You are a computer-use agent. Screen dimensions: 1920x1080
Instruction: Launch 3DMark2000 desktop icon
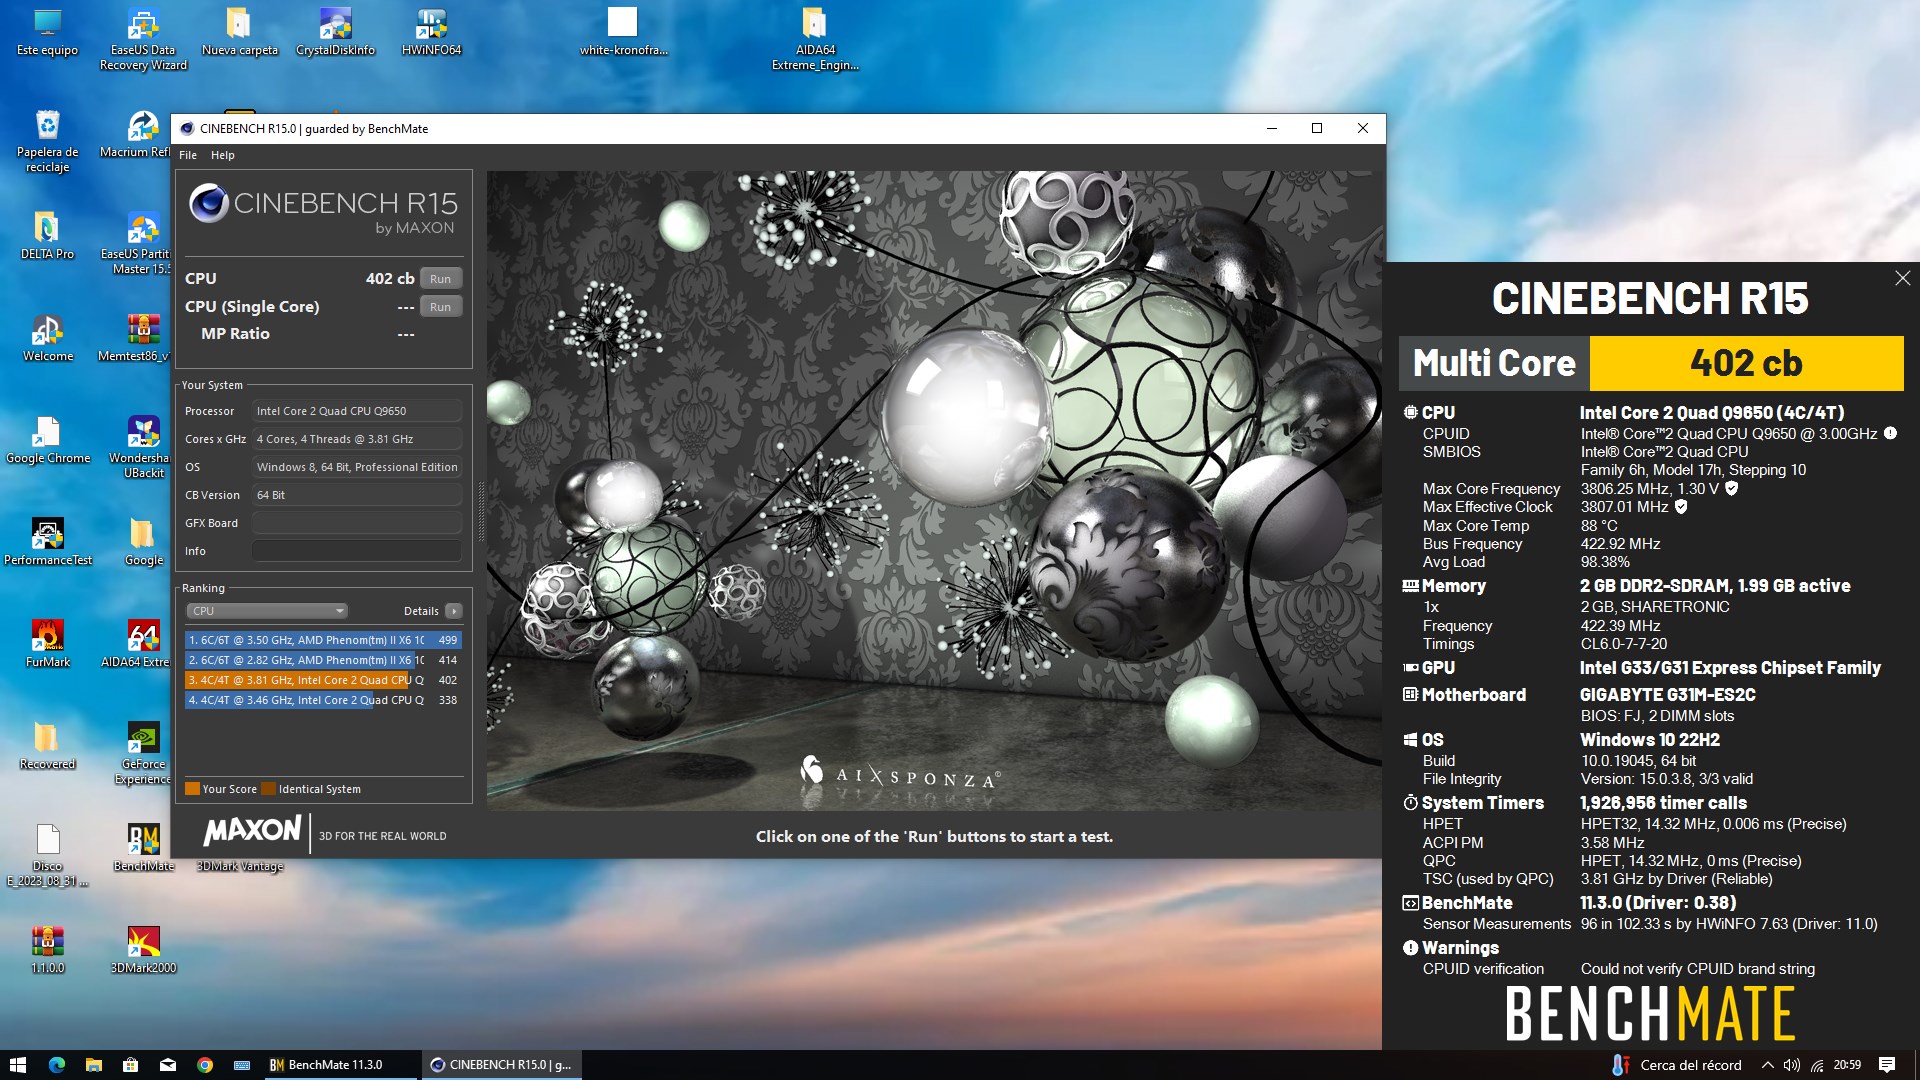[x=143, y=950]
